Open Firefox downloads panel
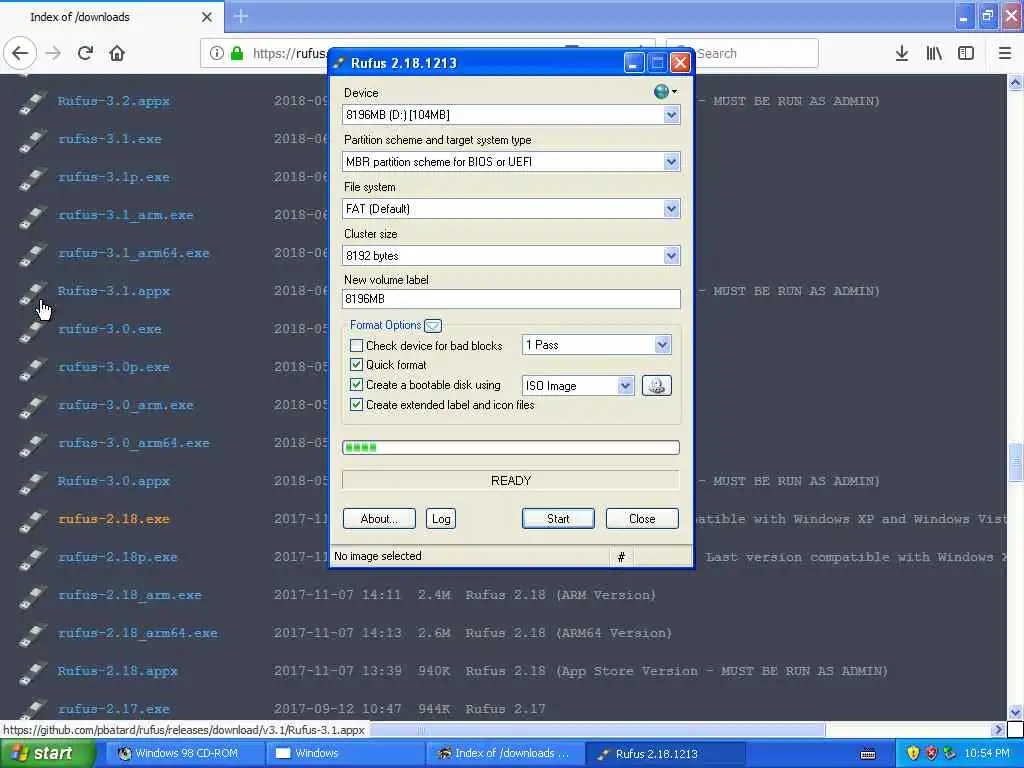 (x=901, y=53)
